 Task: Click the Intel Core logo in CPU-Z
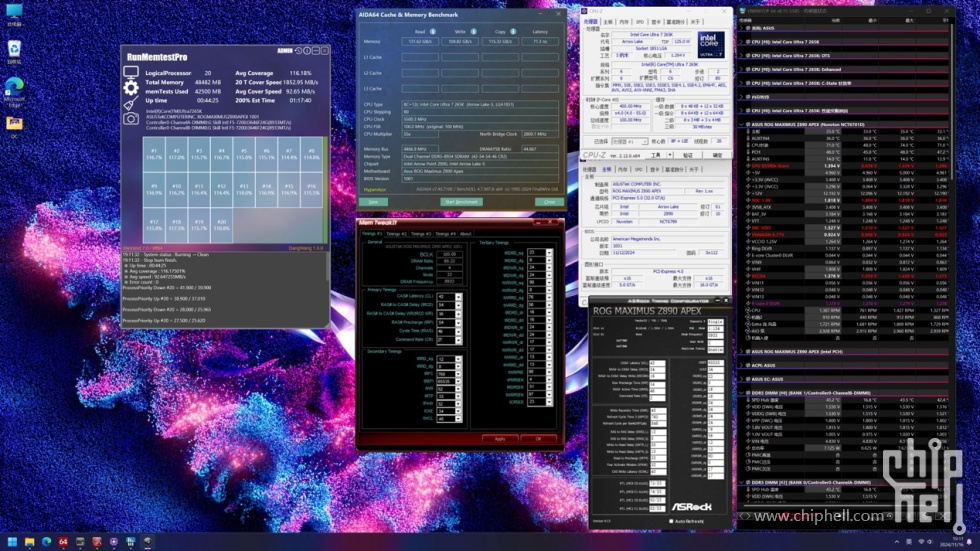pyautogui.click(x=711, y=45)
